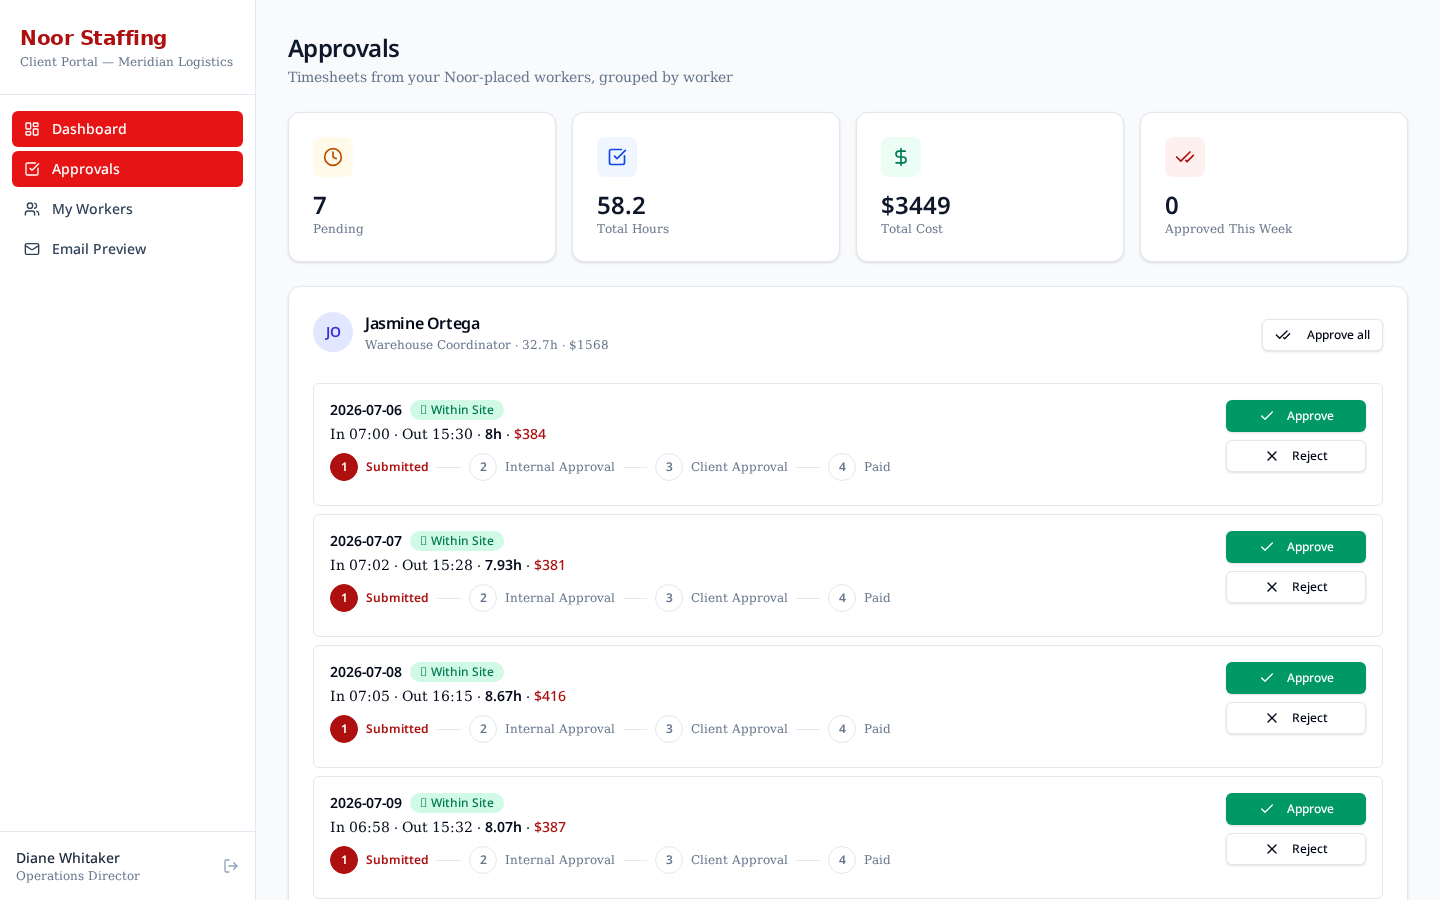This screenshot has width=1440, height=900.
Task: Click step 4 Paid circle for 2026-07-06
Action: point(842,467)
